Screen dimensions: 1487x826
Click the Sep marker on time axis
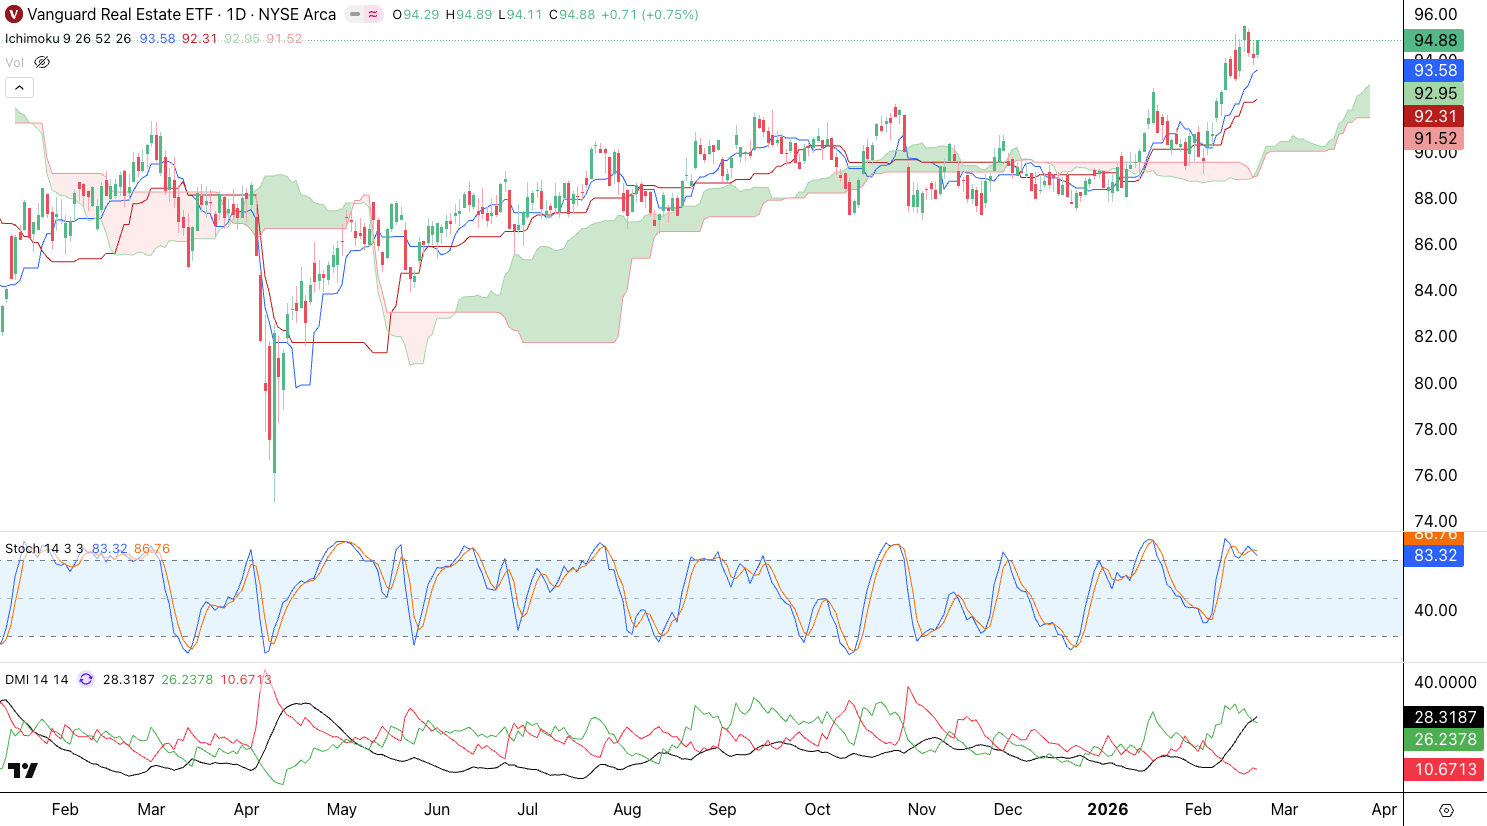[722, 810]
